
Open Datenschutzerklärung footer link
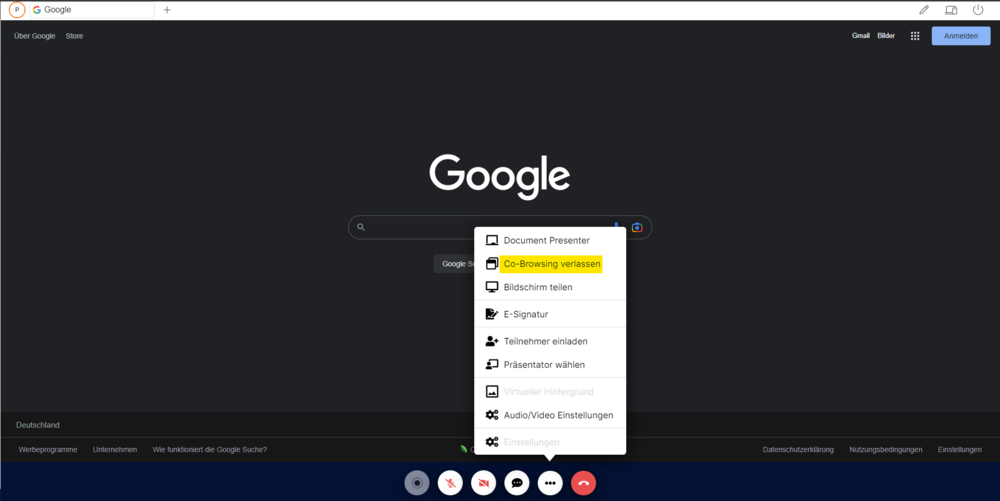point(798,449)
